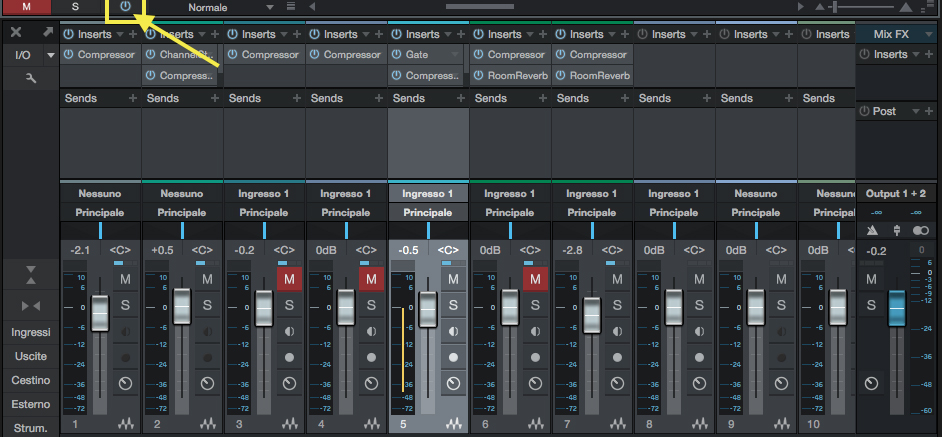942x437 pixels.
Task: Add an insert on channel 1 with plus
Action: [134, 34]
